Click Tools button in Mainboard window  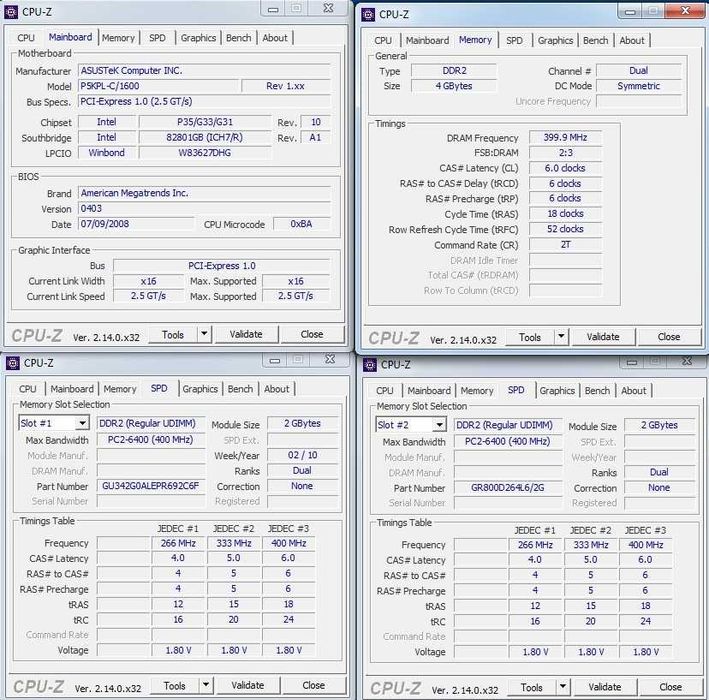(x=173, y=335)
